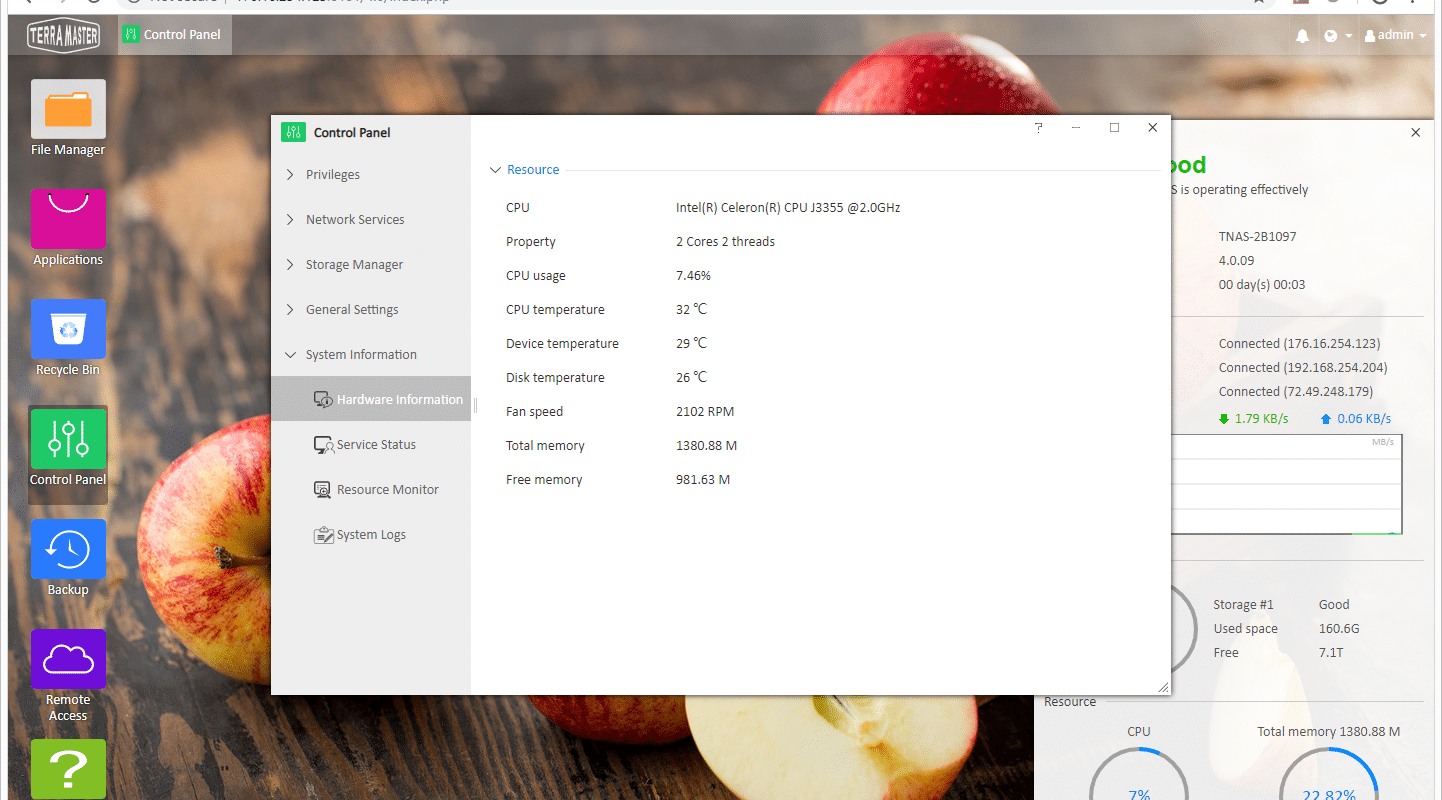Click 'Connected (72.49.248.179)' in the widget
Screen dimensions: 1442x800
pyautogui.click(x=1296, y=392)
